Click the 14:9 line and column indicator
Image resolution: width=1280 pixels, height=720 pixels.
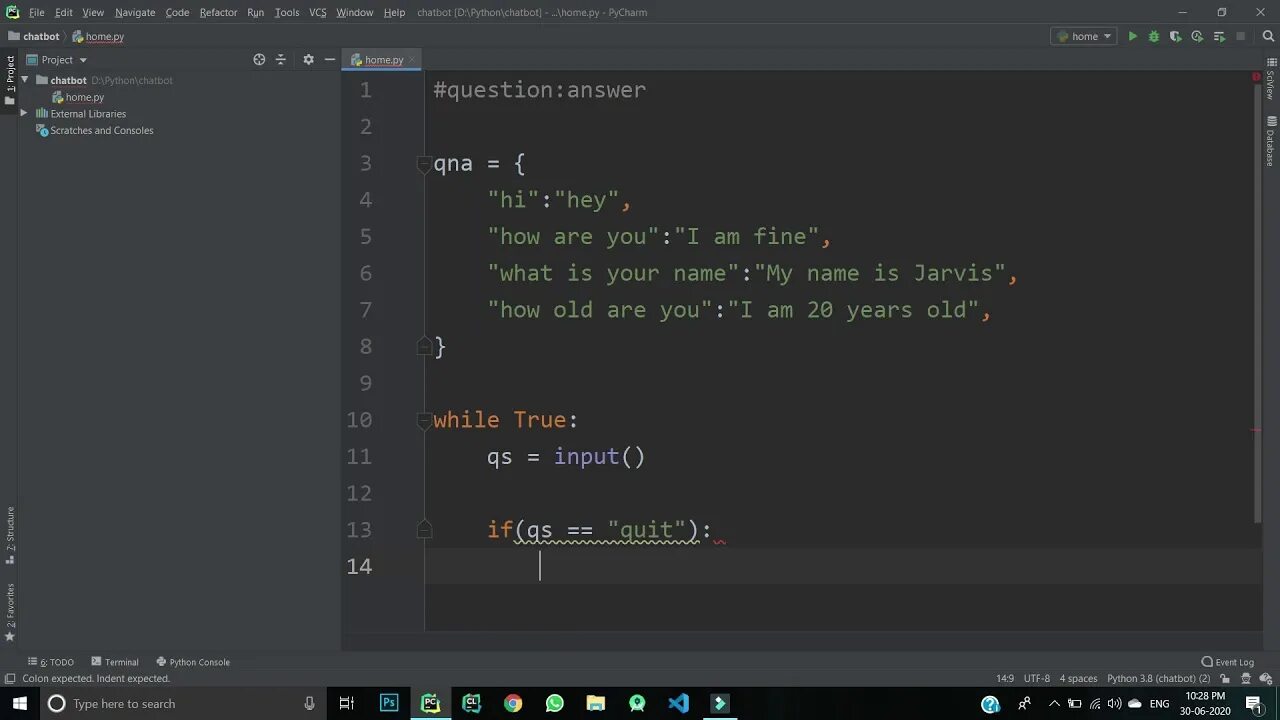pos(1005,678)
